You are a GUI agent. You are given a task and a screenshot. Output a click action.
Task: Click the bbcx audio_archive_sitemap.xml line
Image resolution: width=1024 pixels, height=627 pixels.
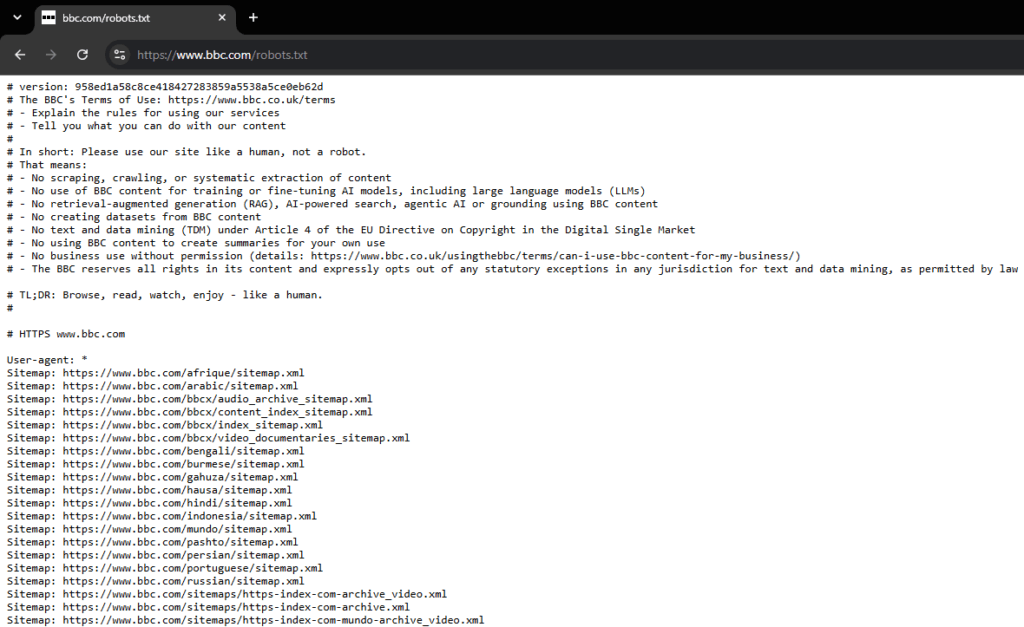click(x=190, y=399)
